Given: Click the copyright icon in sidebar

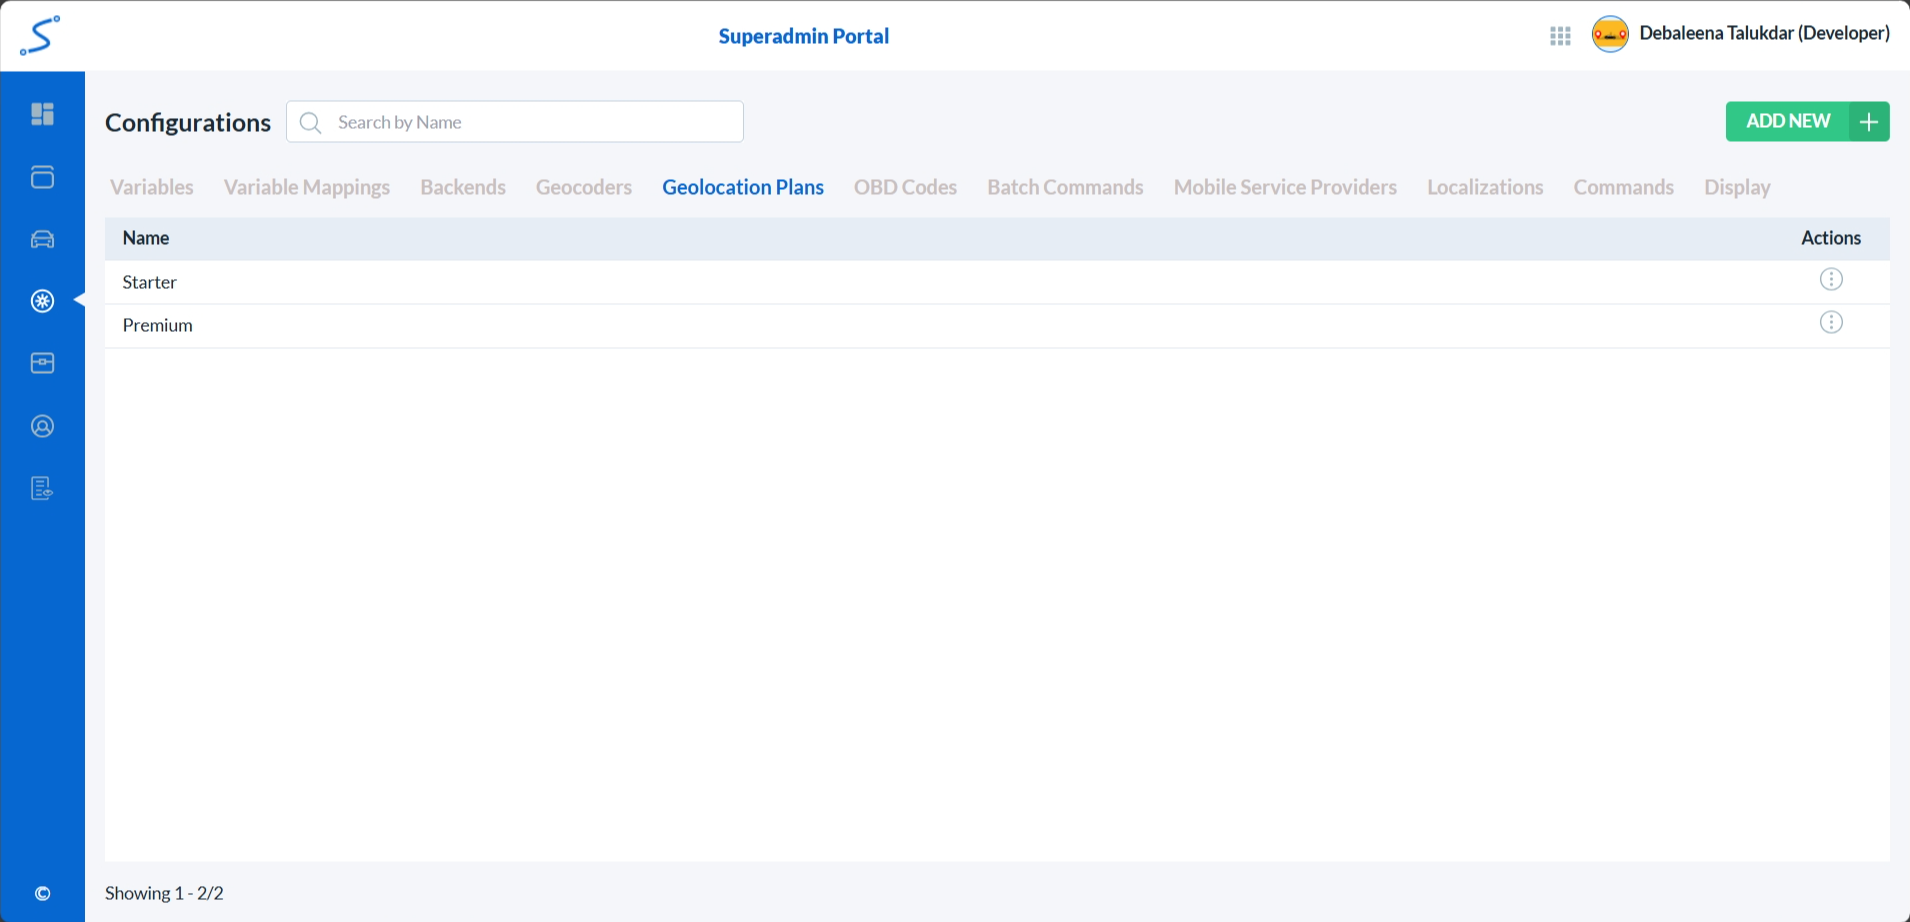Looking at the screenshot, I should point(42,893).
